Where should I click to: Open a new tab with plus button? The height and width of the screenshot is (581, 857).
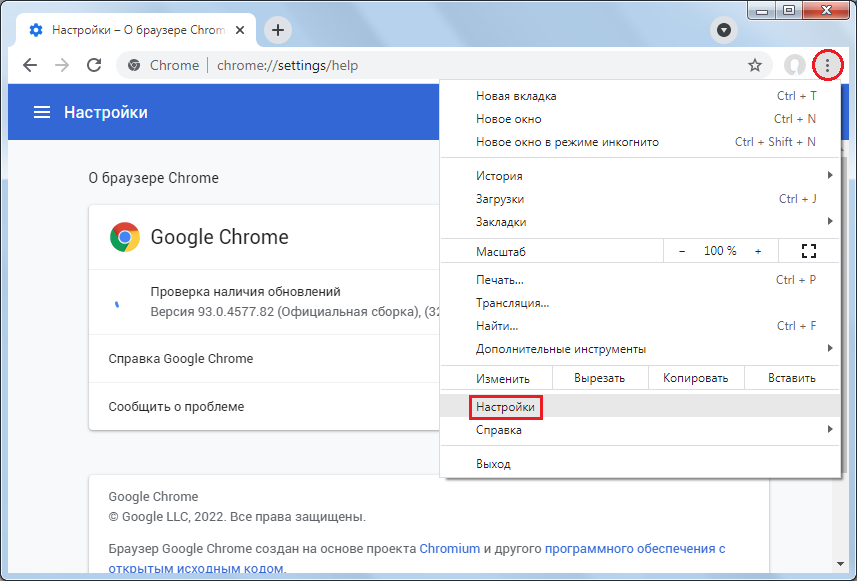pyautogui.click(x=278, y=30)
